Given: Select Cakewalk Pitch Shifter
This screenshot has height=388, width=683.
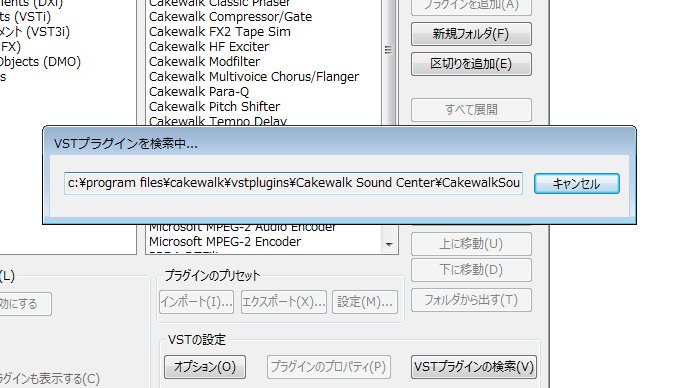Looking at the screenshot, I should [x=214, y=107].
